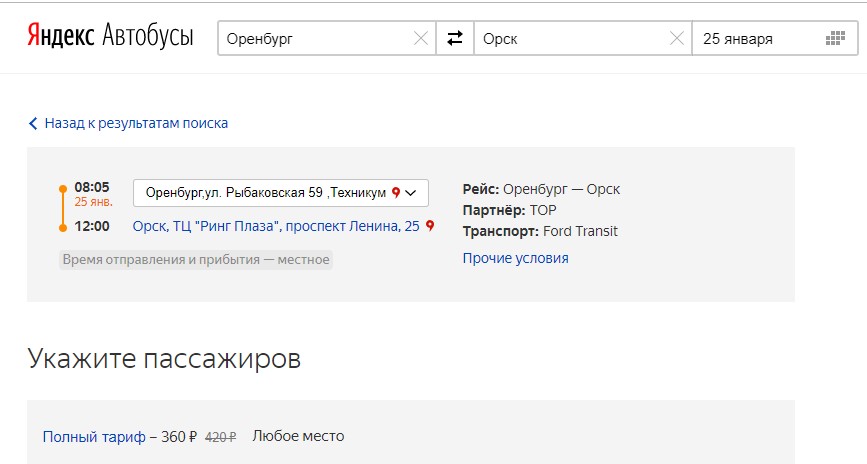The height and width of the screenshot is (464, 867).
Task: Open the 25 января date picker
Action: click(758, 39)
